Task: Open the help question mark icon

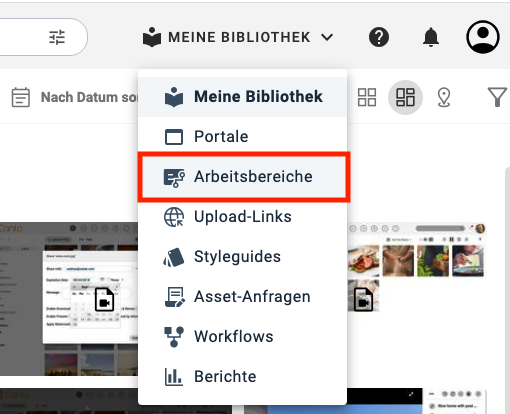Action: [x=379, y=37]
